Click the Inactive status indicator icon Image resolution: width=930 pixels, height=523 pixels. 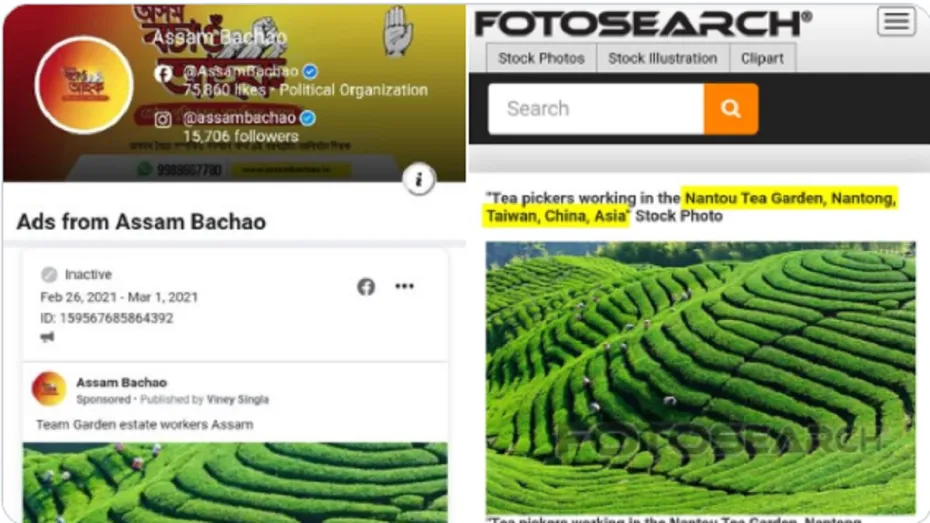click(x=49, y=274)
